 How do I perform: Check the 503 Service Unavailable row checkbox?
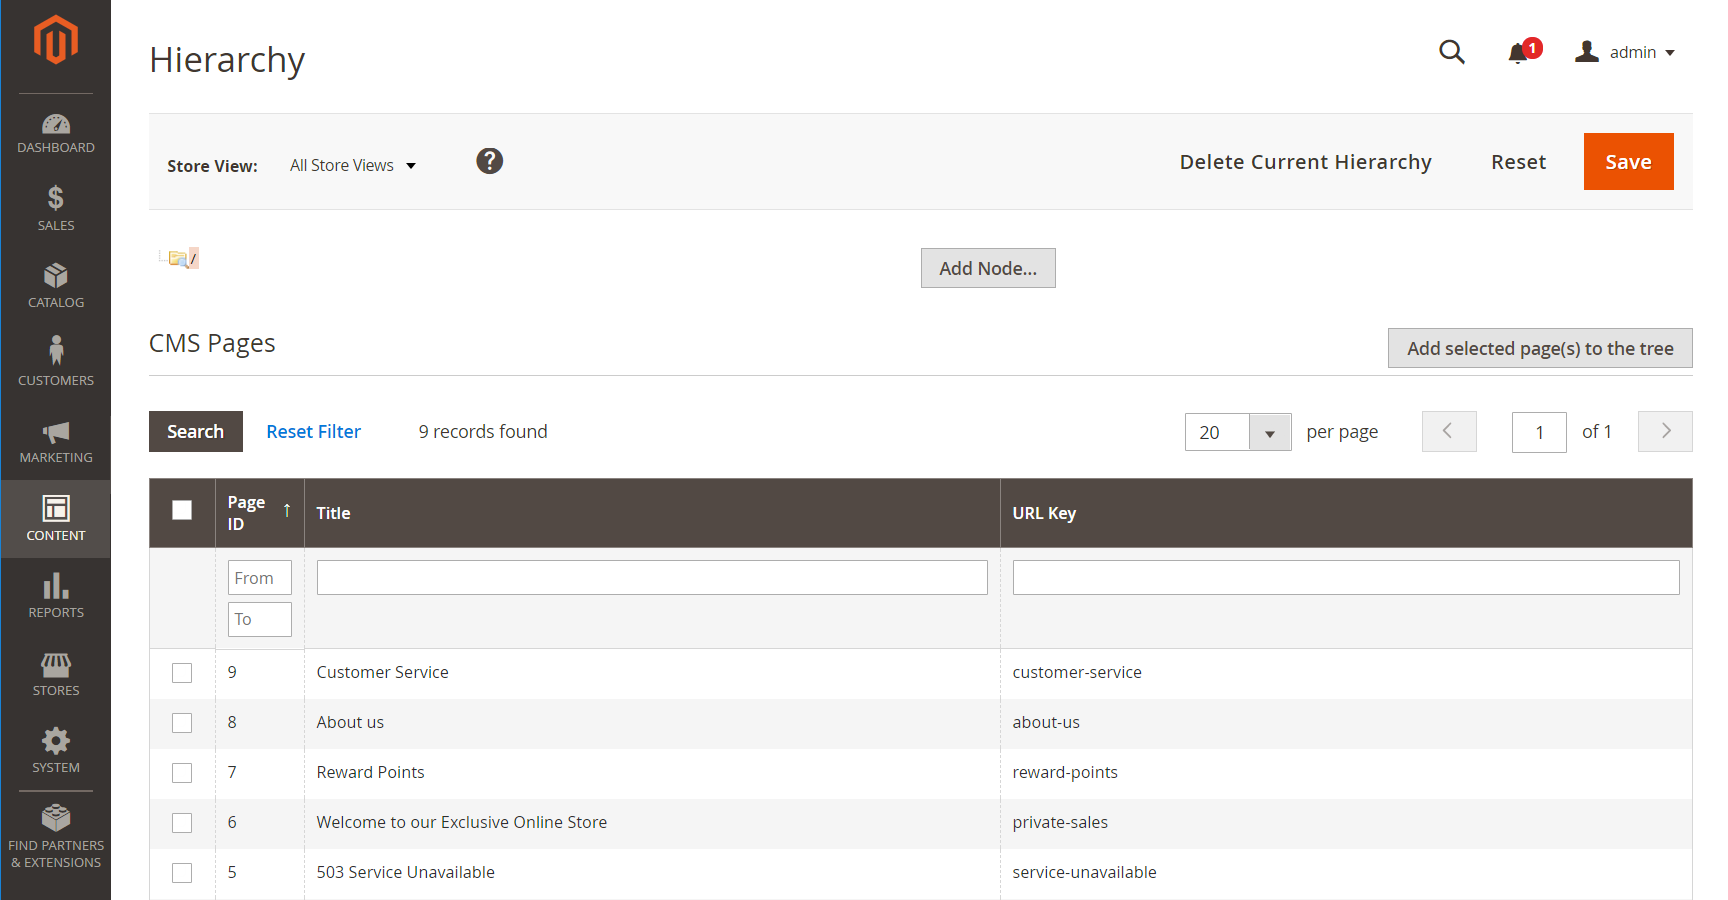tap(182, 873)
